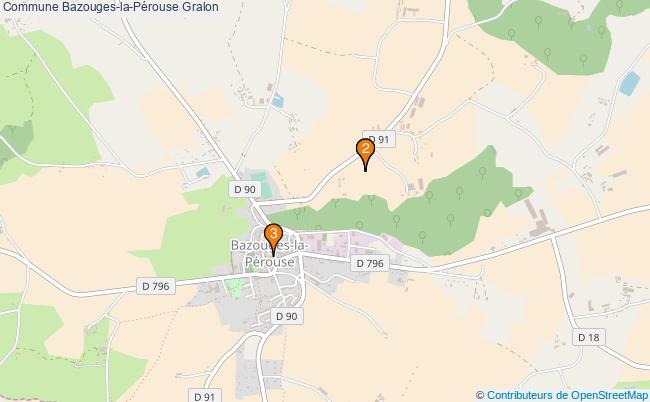
Task: Click the D 90 road shield north of town
Action: coord(245,189)
